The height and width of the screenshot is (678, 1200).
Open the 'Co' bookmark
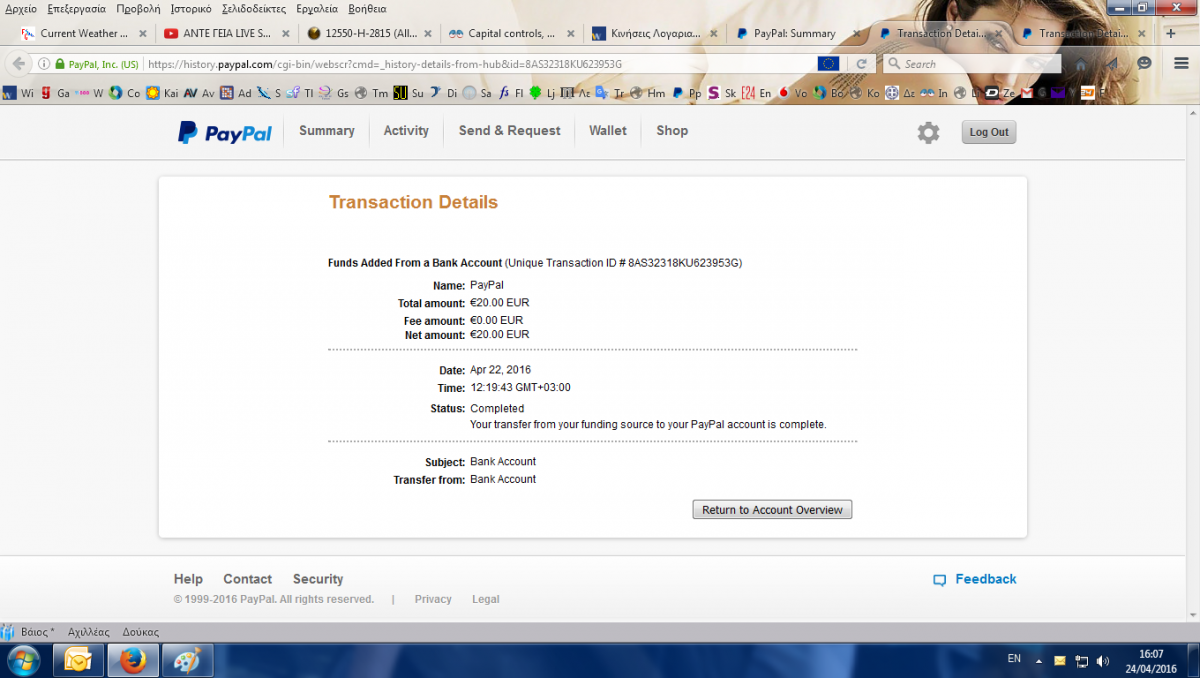point(125,93)
